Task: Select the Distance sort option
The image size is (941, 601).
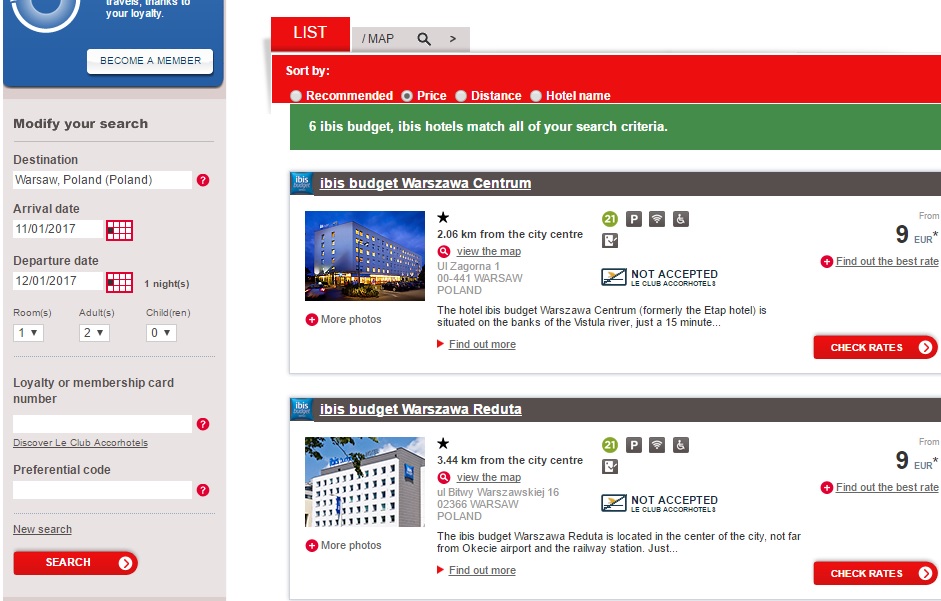Action: point(461,96)
